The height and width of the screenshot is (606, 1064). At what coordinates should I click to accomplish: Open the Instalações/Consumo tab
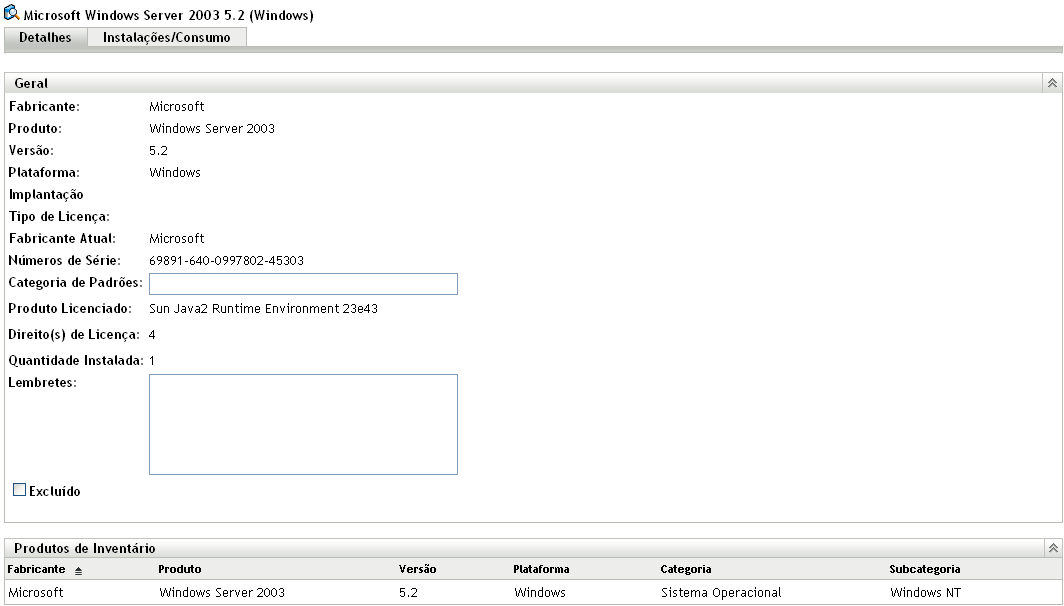click(x=167, y=37)
